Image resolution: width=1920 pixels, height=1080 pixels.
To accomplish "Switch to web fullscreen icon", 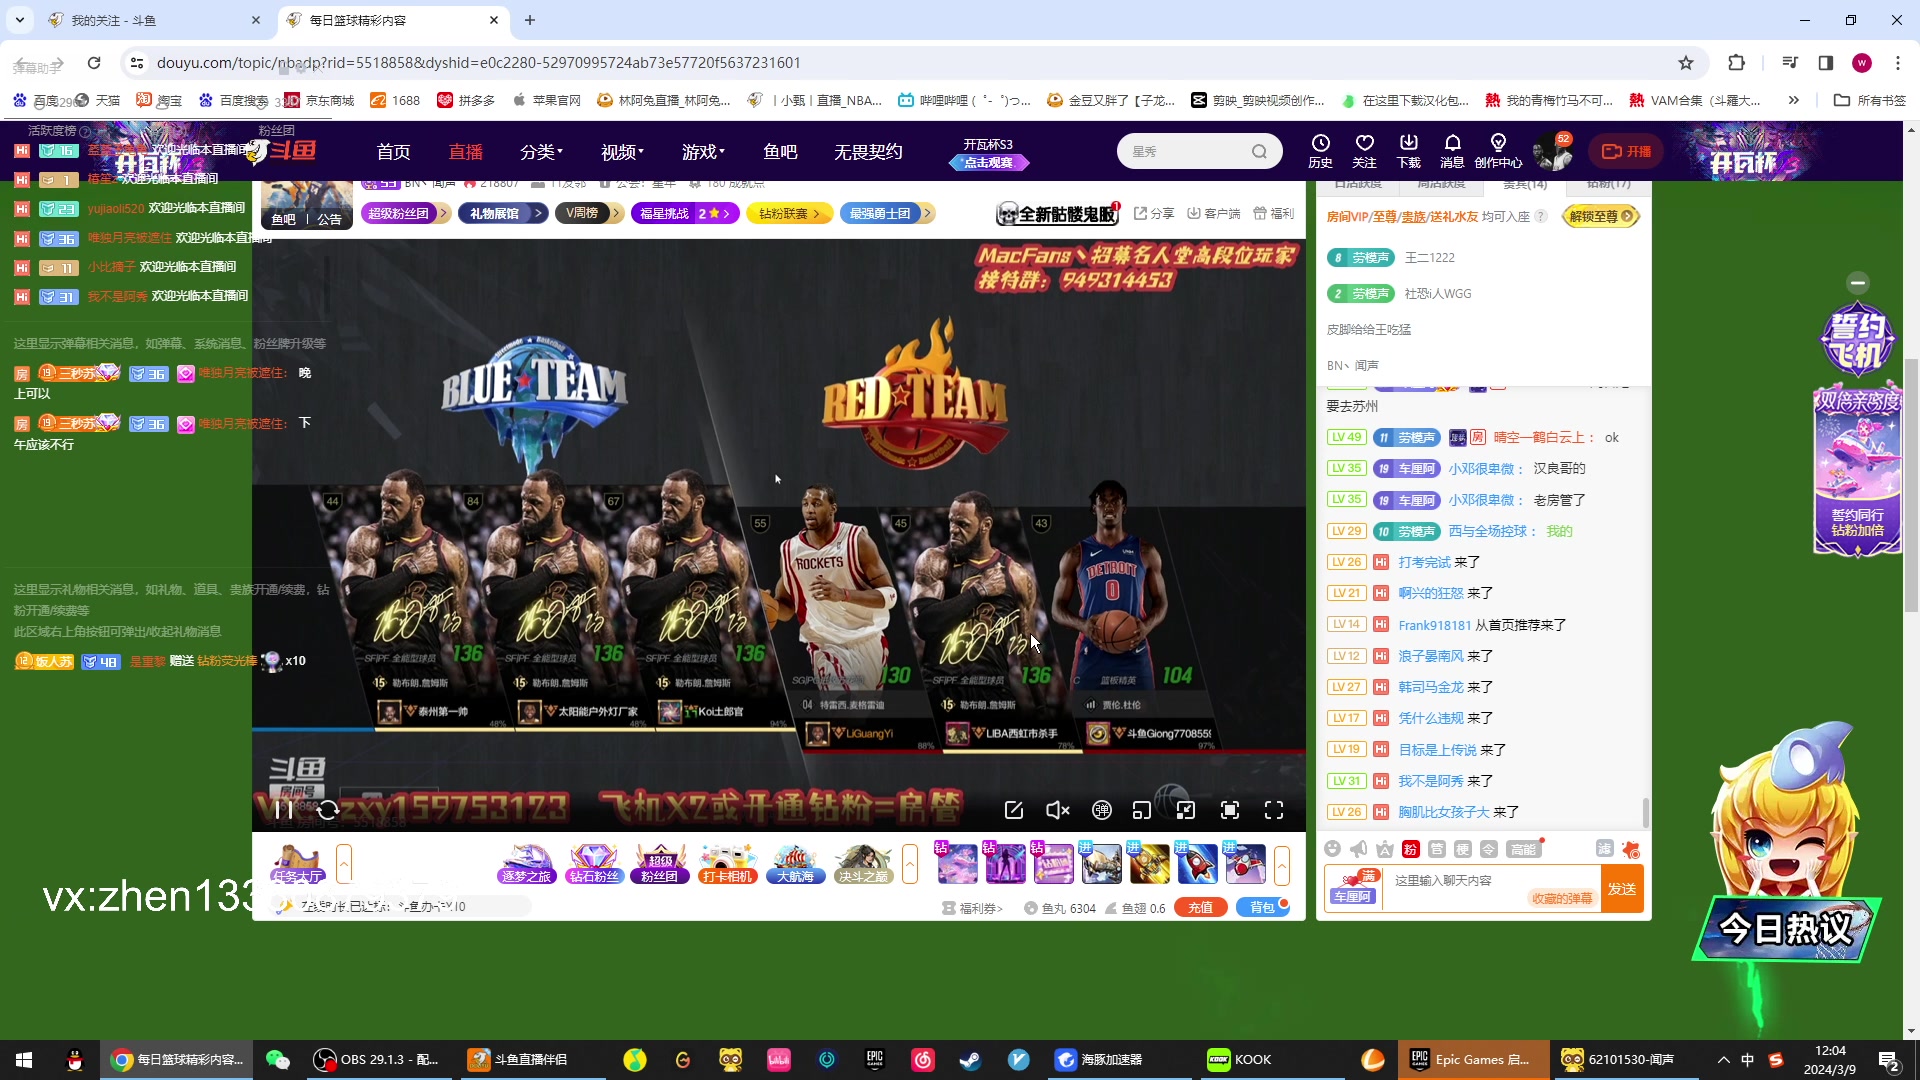I will click(x=1230, y=810).
